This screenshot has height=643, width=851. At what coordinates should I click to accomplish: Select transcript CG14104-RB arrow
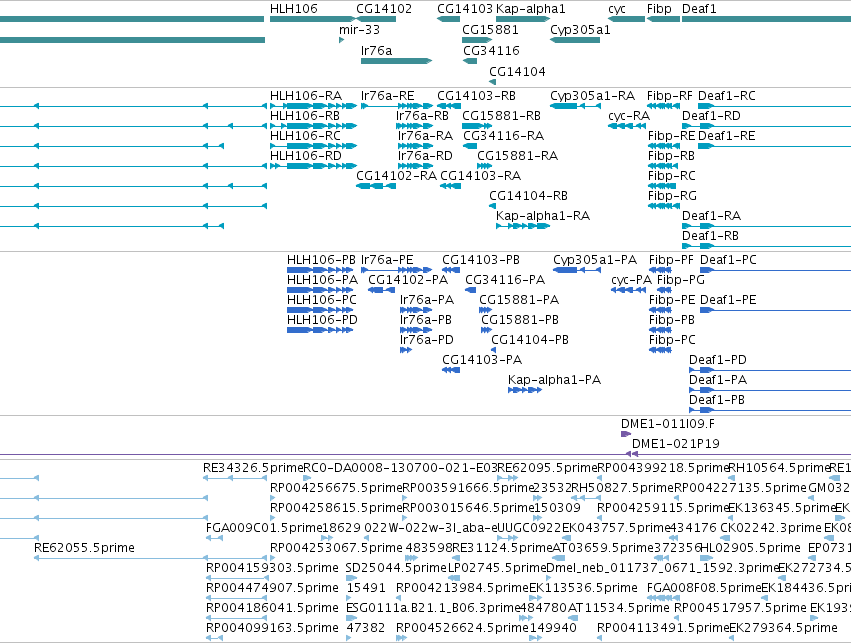(x=492, y=206)
